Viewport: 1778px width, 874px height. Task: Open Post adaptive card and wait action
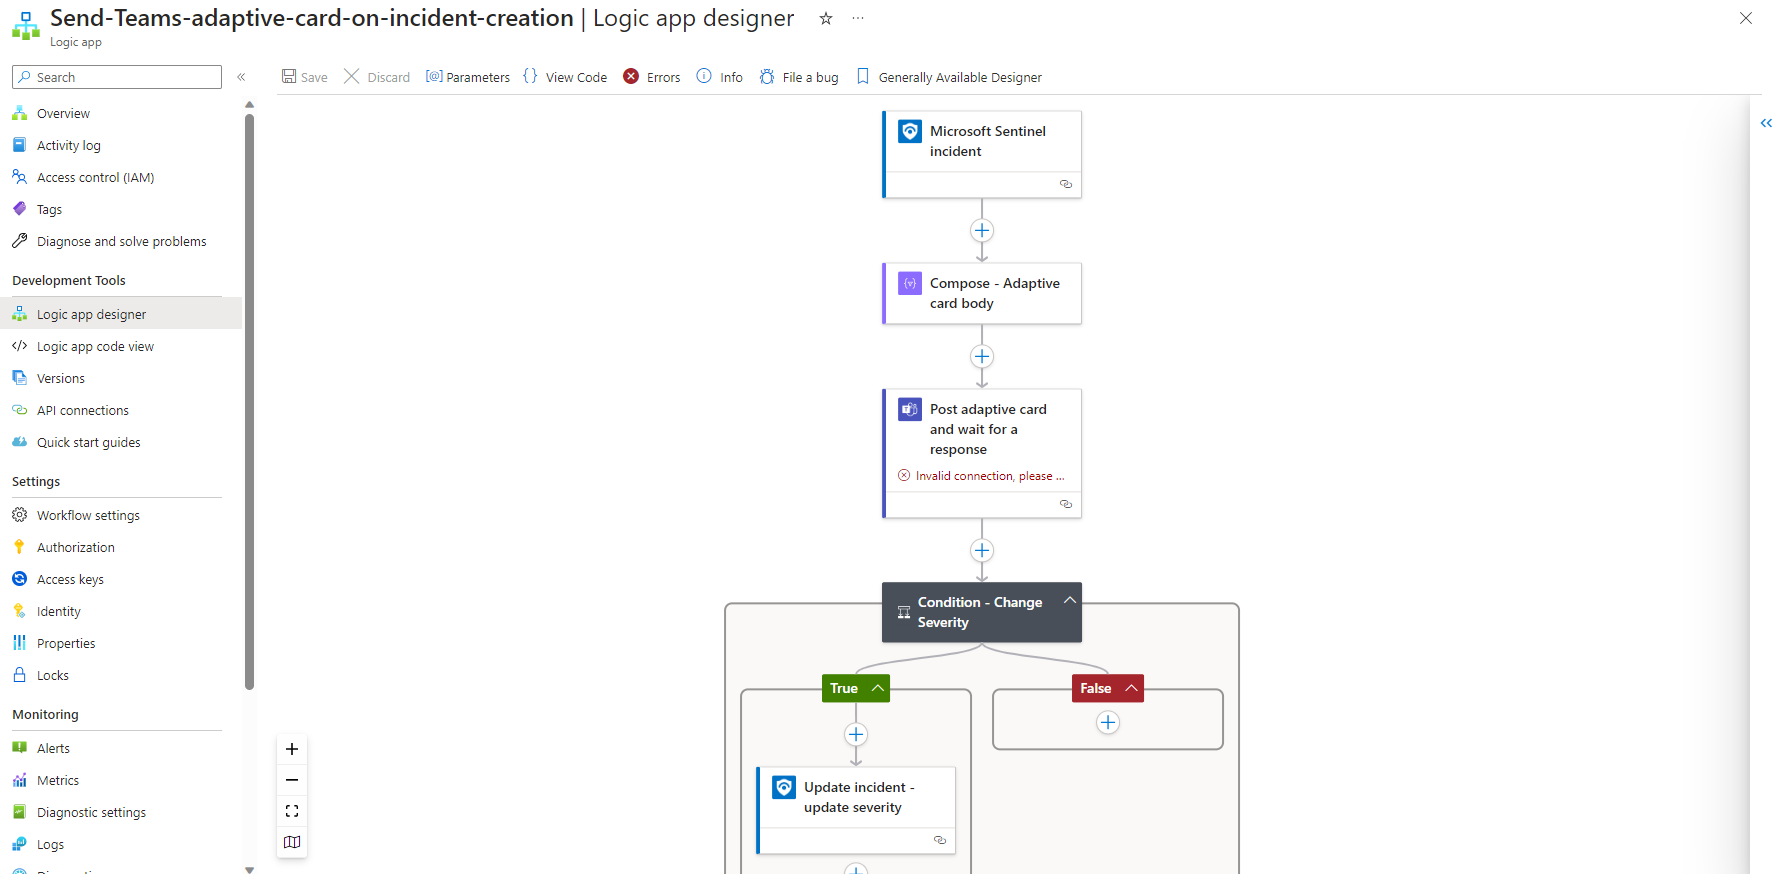pos(982,453)
